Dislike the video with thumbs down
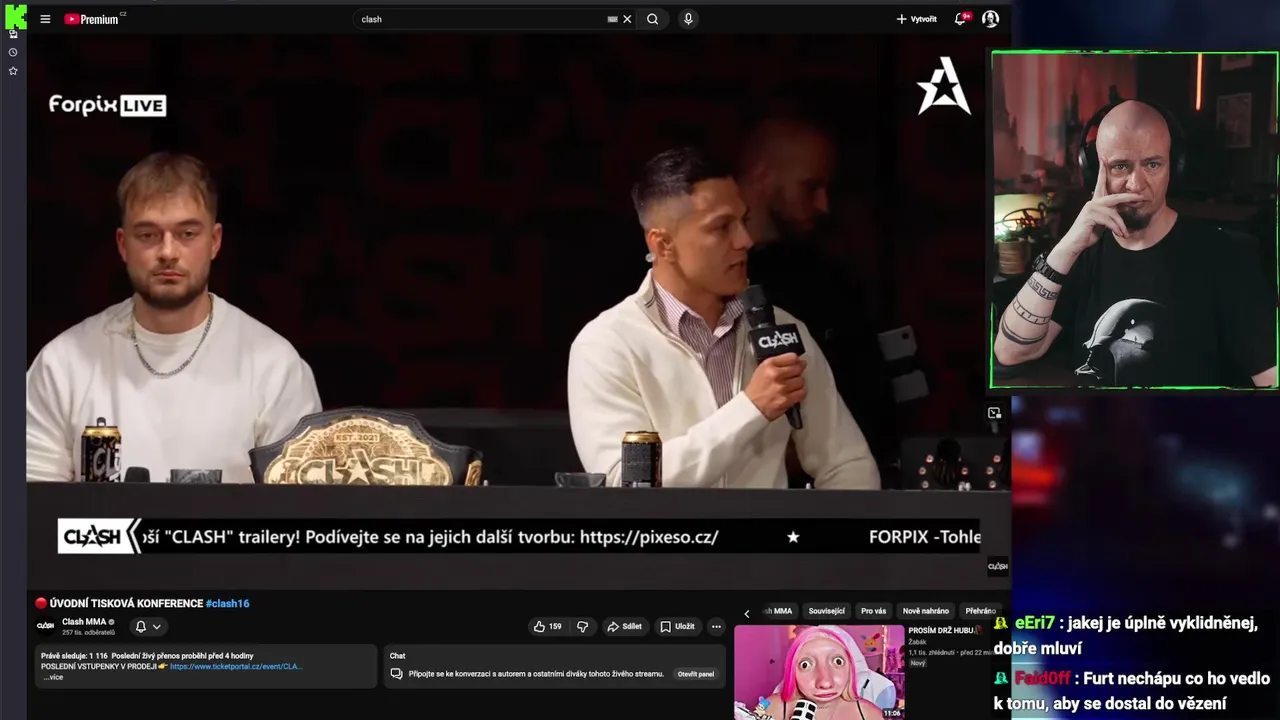The width and height of the screenshot is (1280, 720). (x=583, y=627)
